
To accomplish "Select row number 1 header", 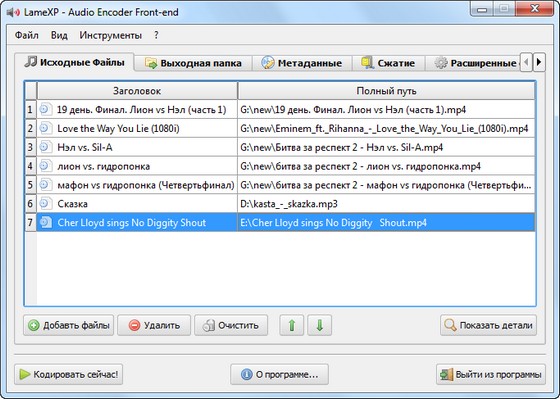I will (x=30, y=109).
